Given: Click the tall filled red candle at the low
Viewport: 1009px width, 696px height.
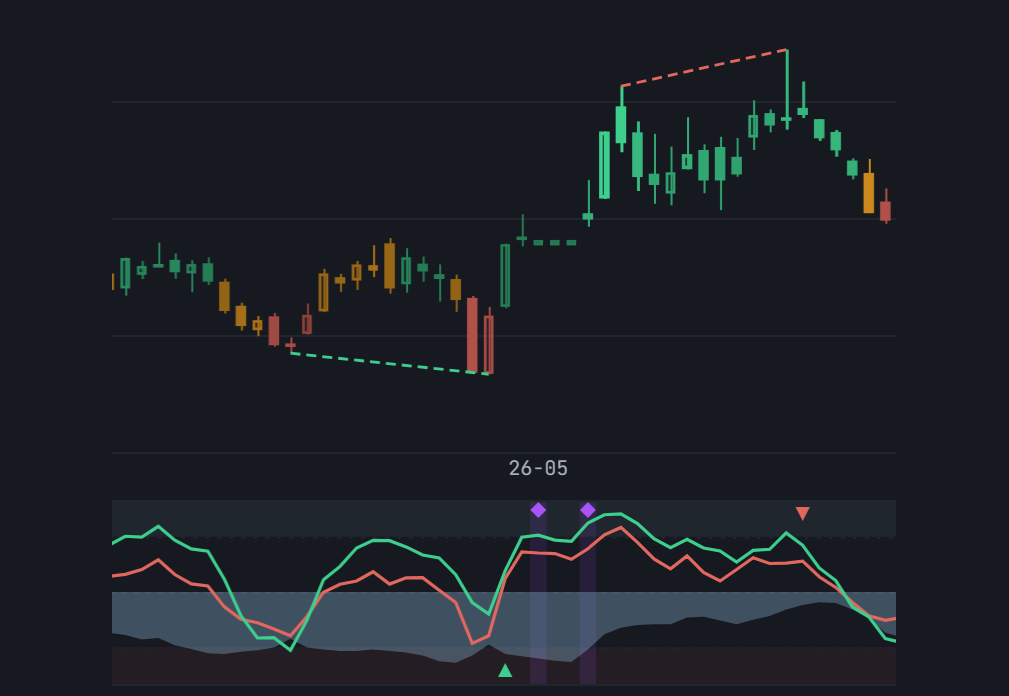Looking at the screenshot, I should [472, 334].
